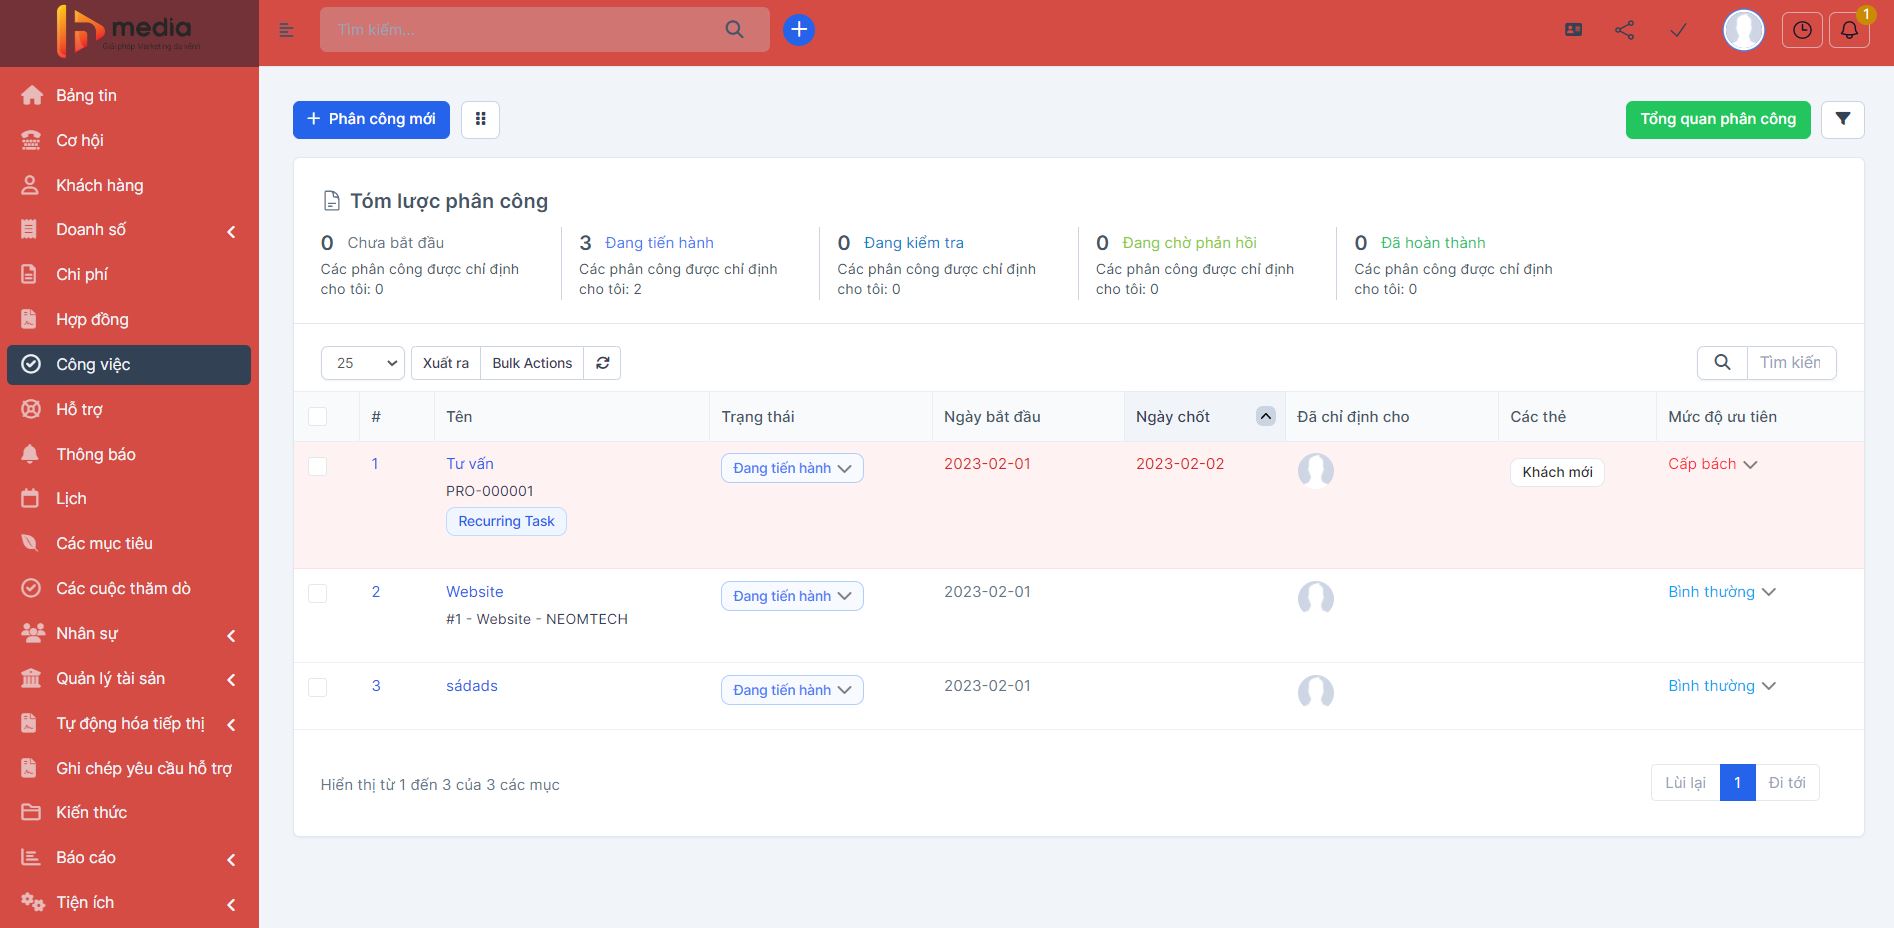Viewport: 1894px width, 928px height.
Task: Click the b media logo
Action: (x=128, y=32)
